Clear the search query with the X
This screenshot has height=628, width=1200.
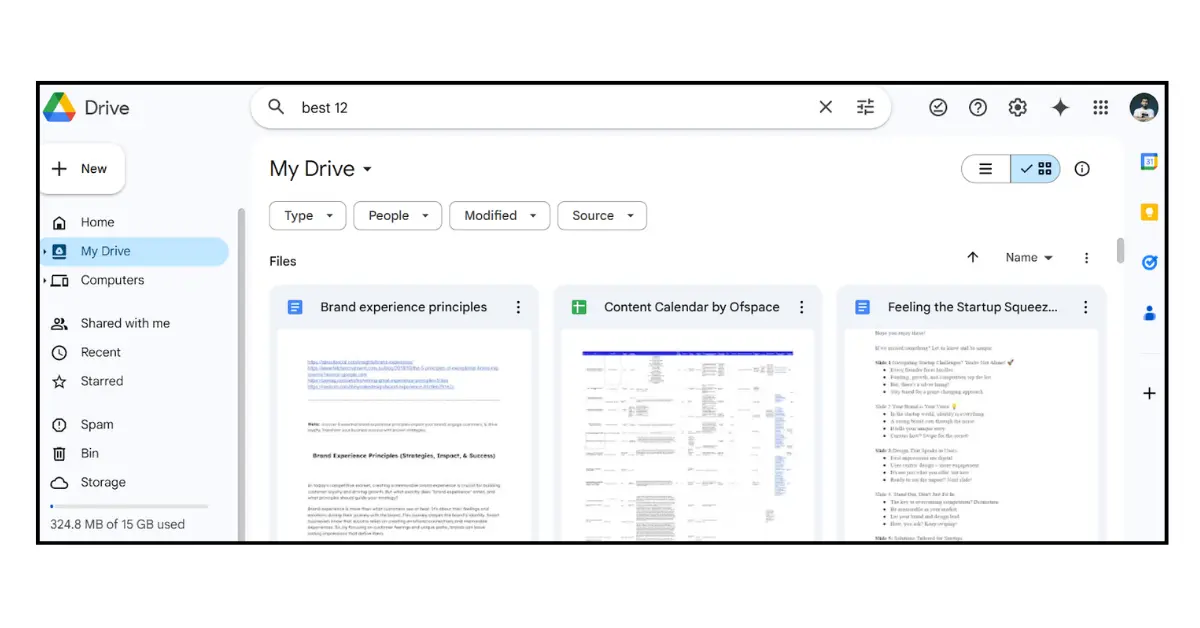825,107
